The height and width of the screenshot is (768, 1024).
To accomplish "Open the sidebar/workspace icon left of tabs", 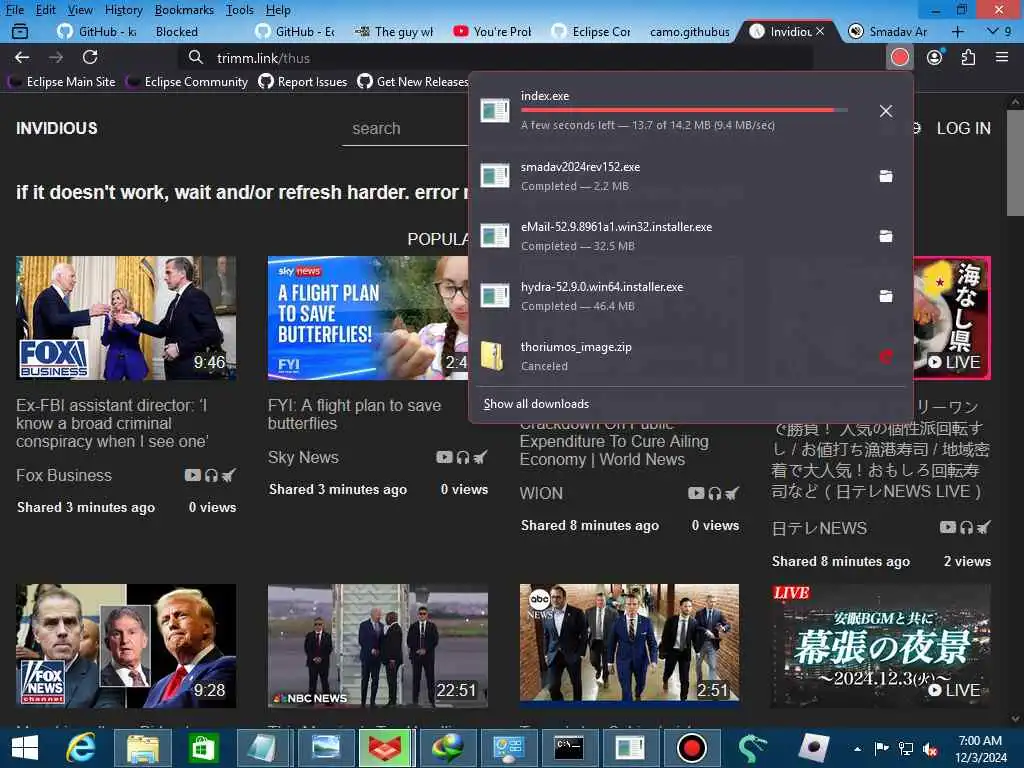I will 20,31.
